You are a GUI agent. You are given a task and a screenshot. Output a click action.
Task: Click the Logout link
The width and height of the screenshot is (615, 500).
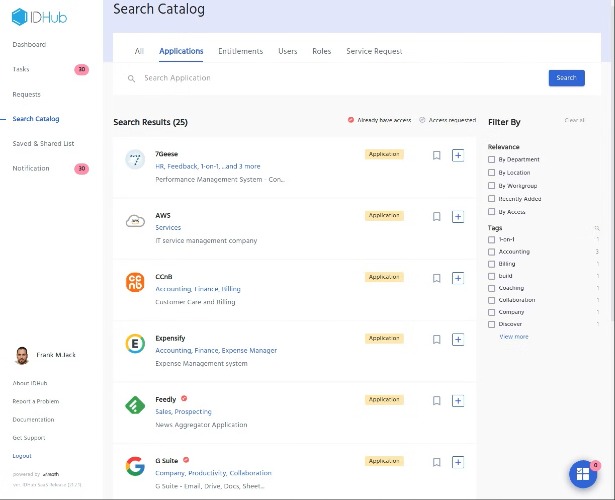tap(22, 456)
